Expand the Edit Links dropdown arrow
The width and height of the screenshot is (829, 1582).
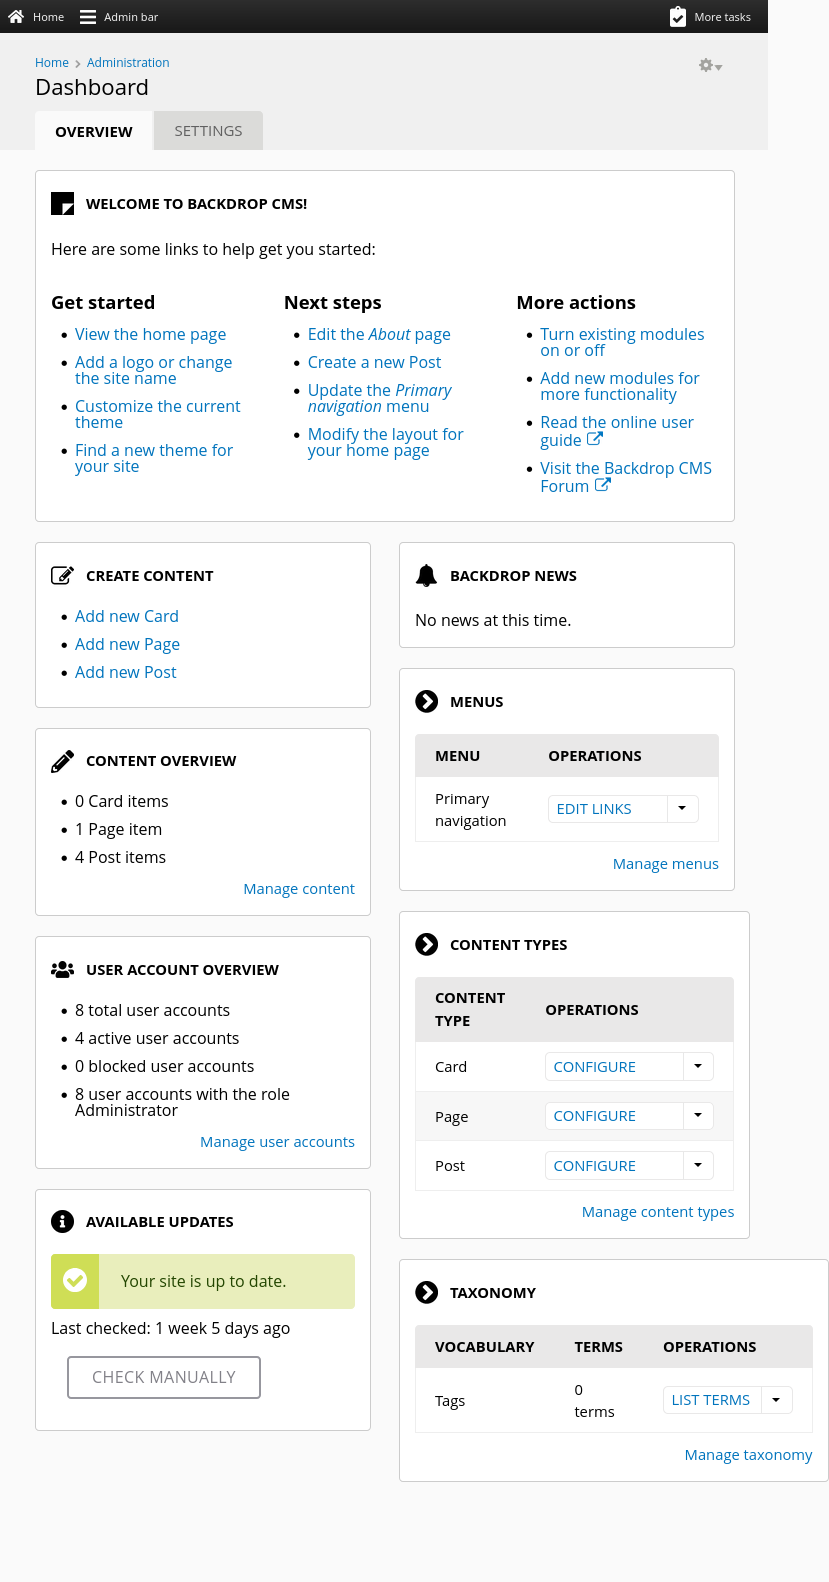682,809
